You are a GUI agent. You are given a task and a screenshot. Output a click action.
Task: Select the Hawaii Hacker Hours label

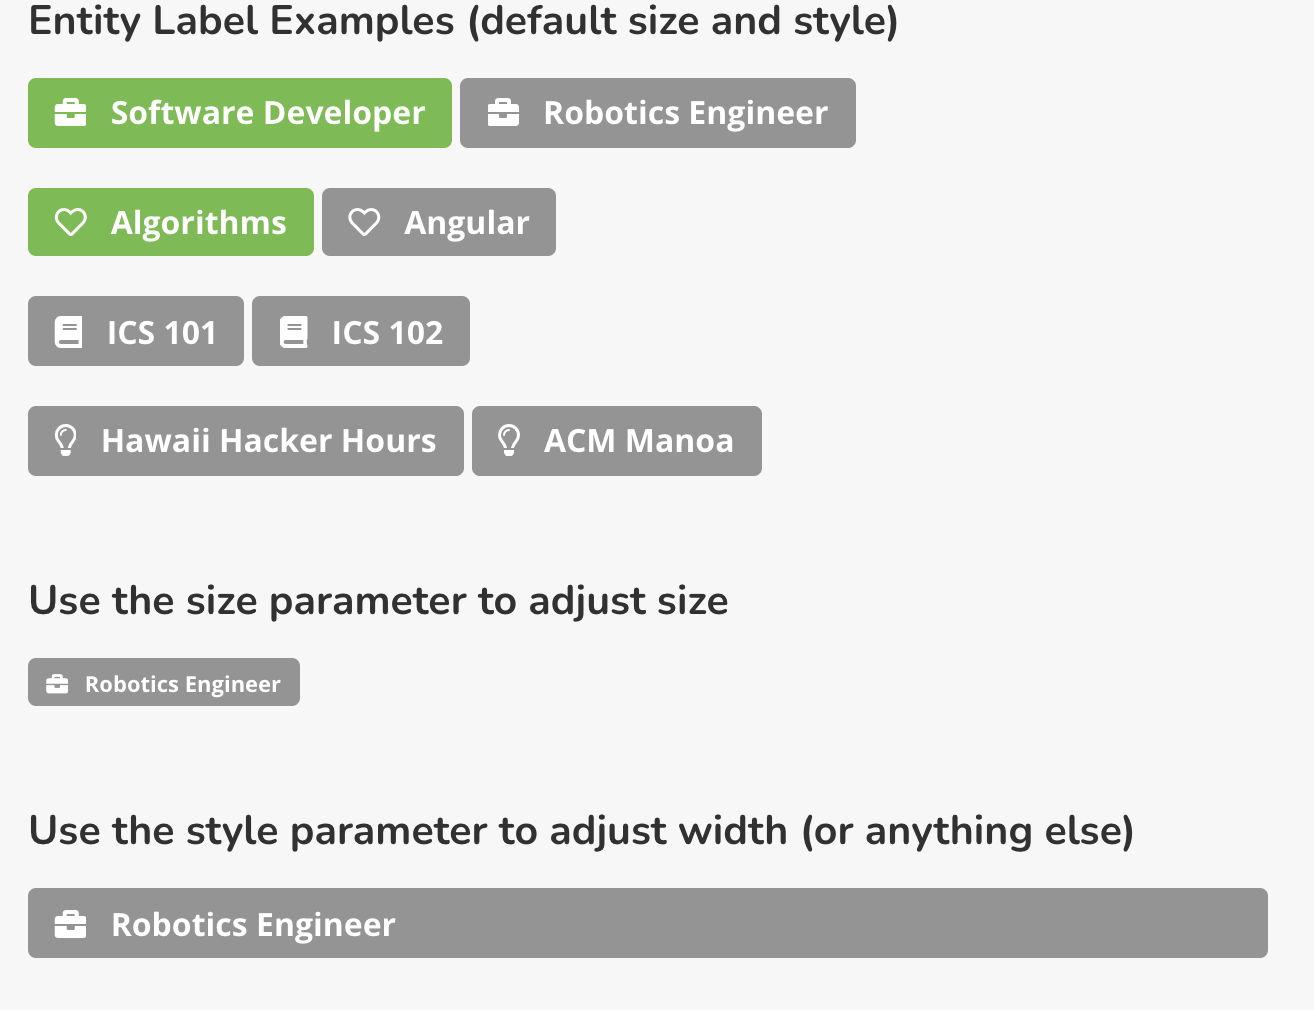click(x=246, y=441)
